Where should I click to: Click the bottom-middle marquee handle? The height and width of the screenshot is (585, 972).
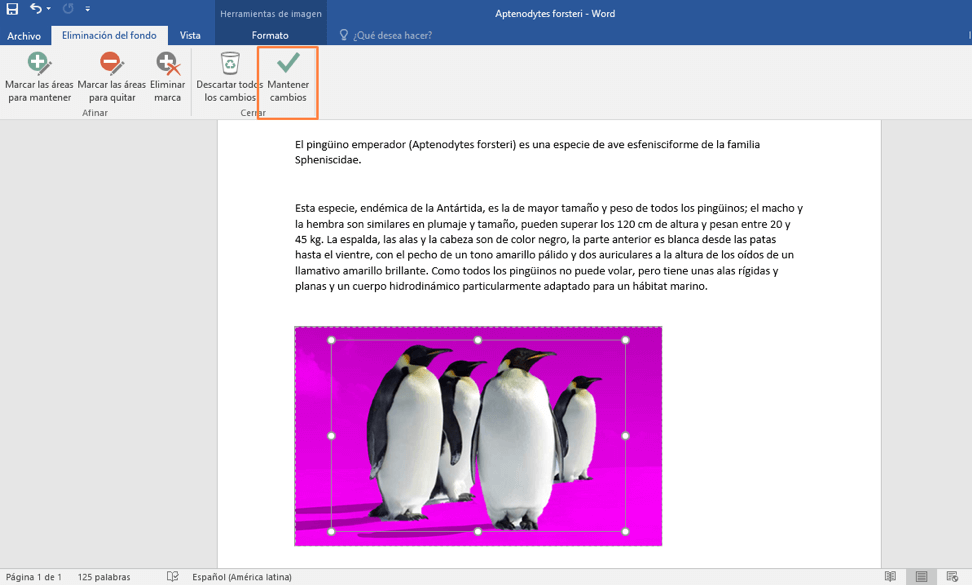click(478, 532)
